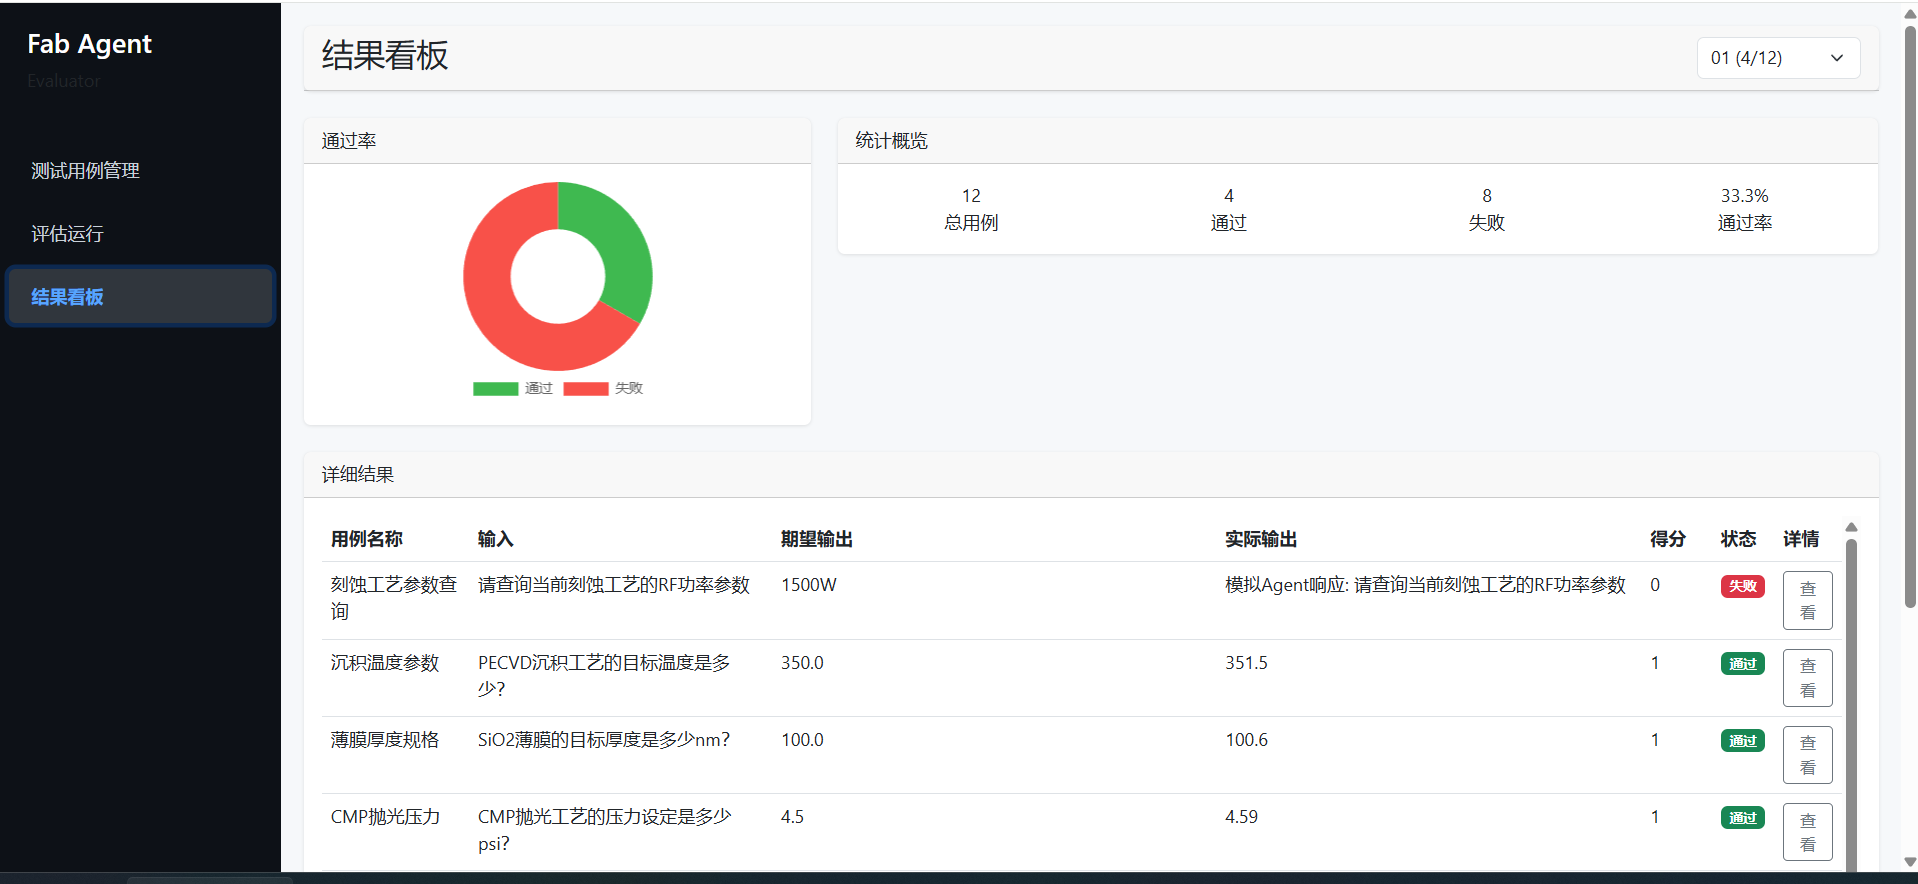Click the Fab Agent logo title

pyautogui.click(x=89, y=44)
